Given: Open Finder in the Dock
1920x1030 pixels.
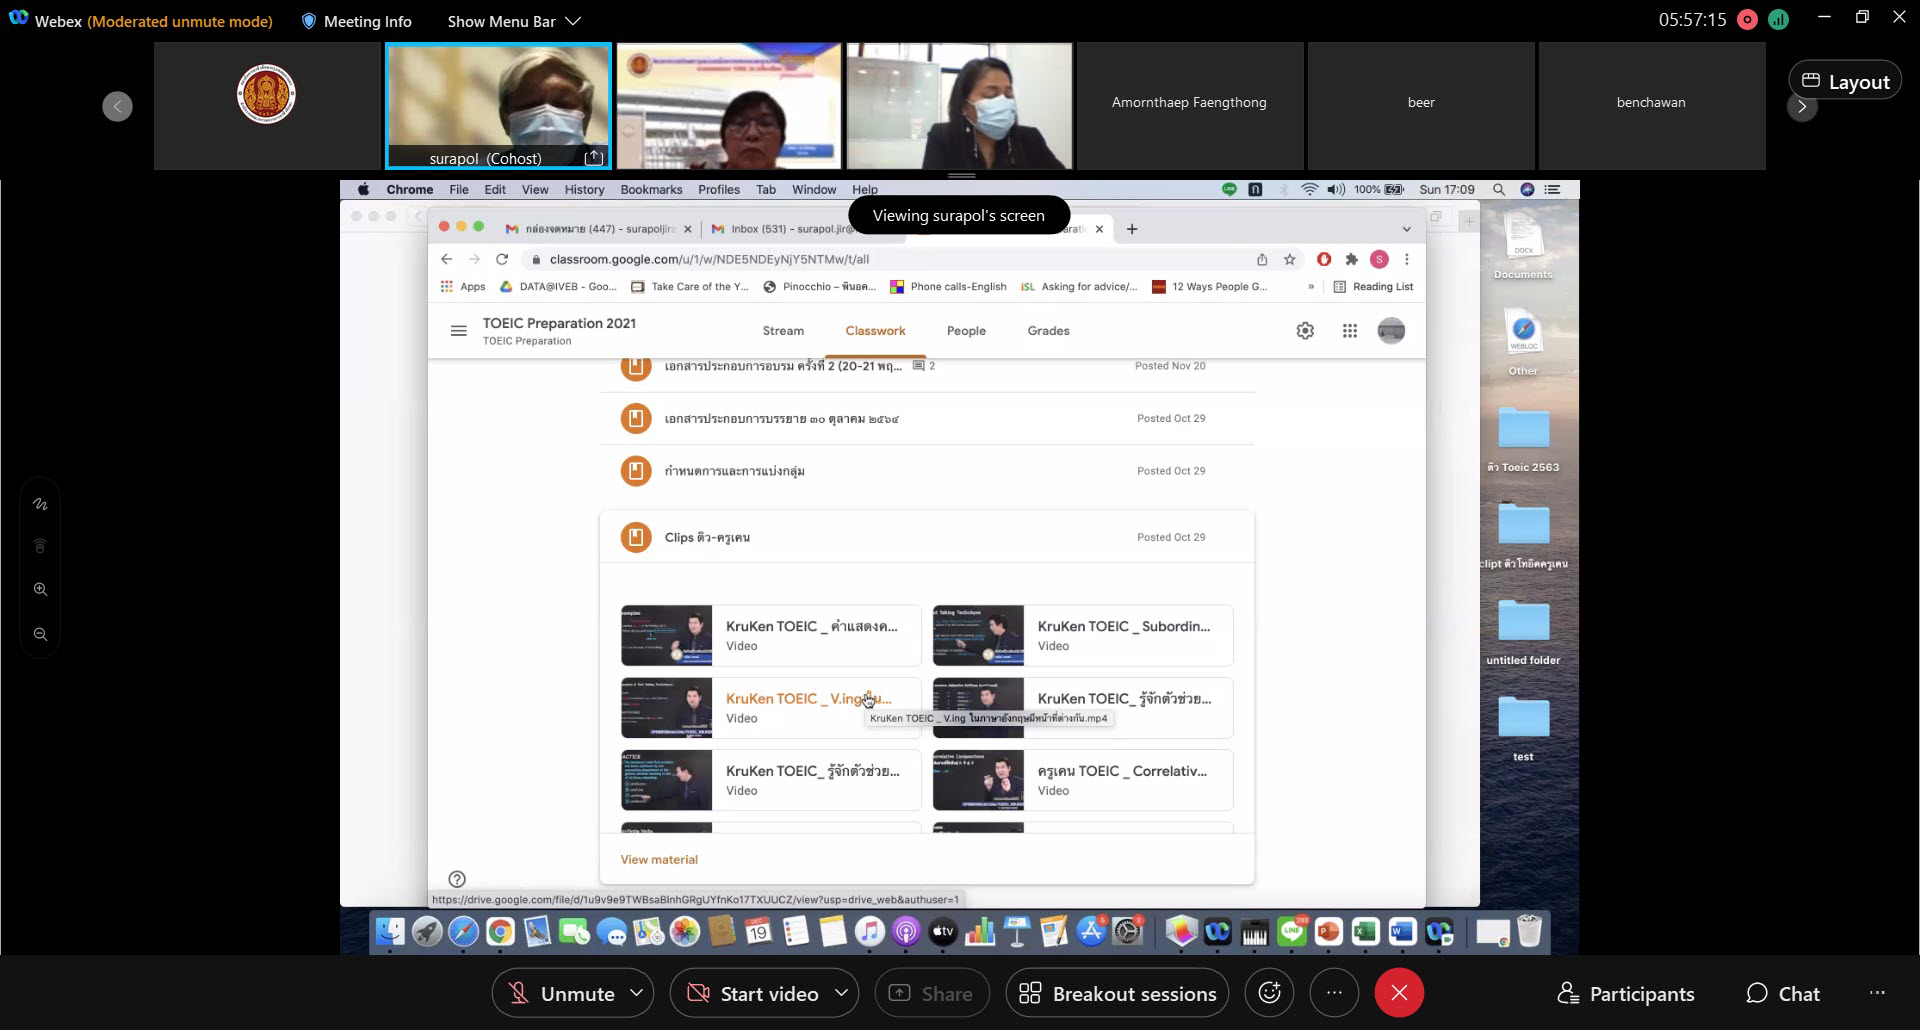Looking at the screenshot, I should 390,932.
